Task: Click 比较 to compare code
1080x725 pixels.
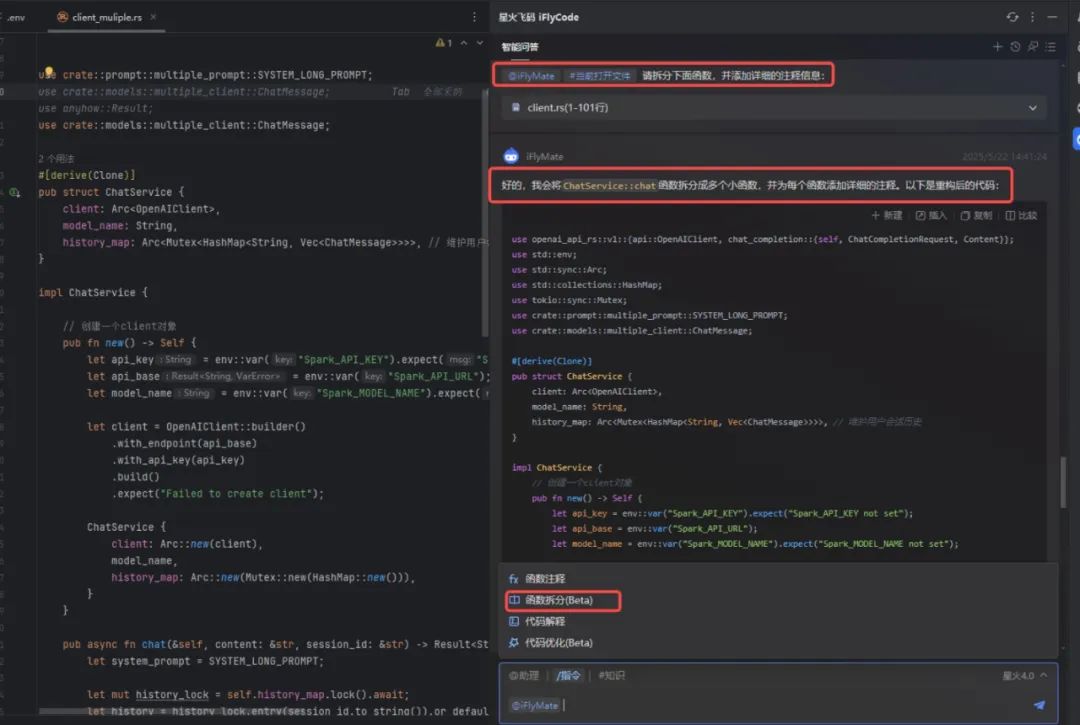Action: (x=1021, y=216)
